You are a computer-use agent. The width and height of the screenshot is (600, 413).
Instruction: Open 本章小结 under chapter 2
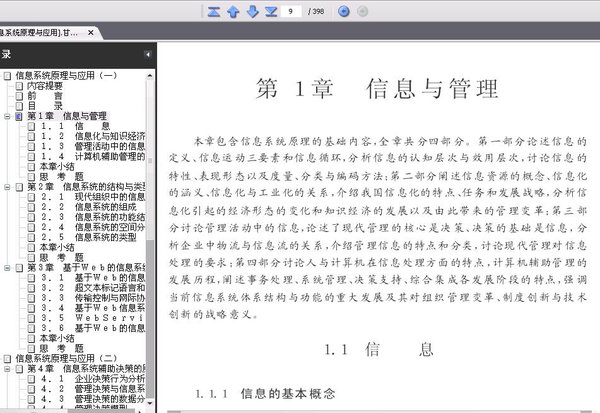click(57, 248)
